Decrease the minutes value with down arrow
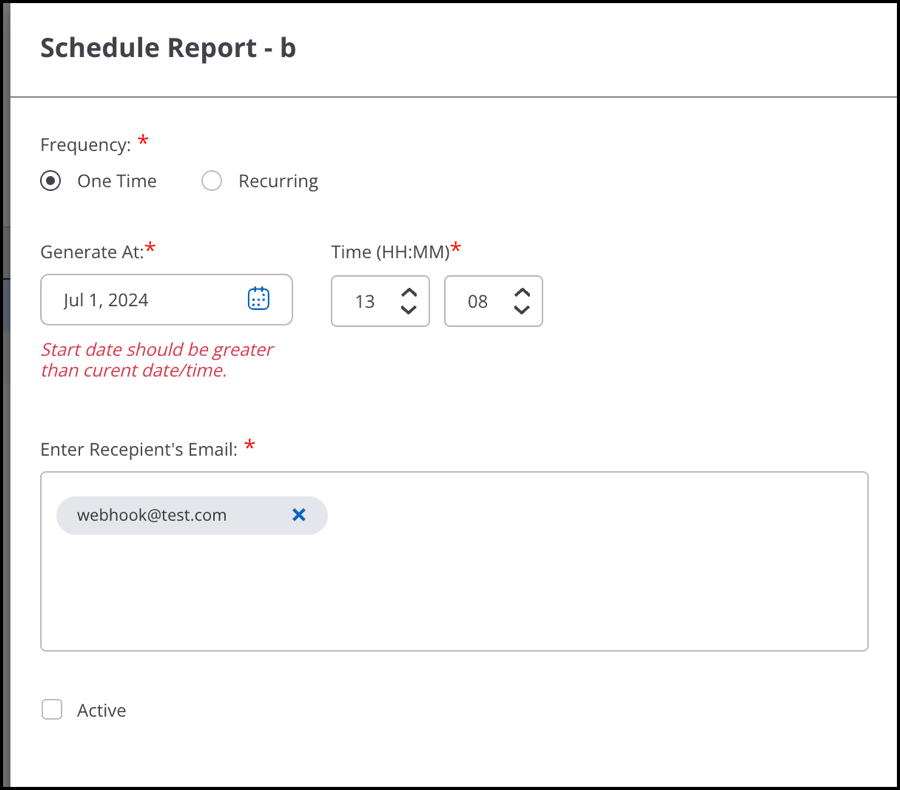Viewport: 900px width, 790px height. point(522,310)
